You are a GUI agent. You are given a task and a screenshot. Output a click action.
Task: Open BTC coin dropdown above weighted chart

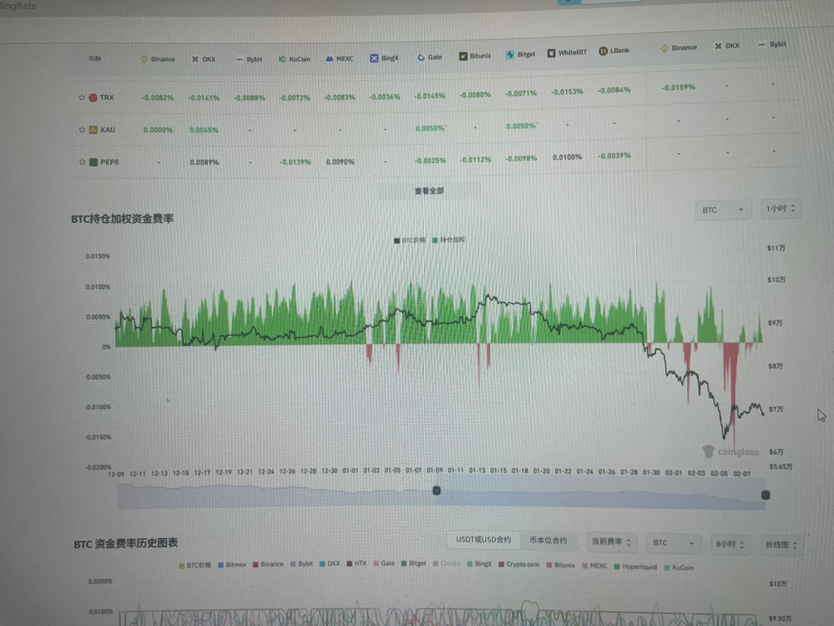click(723, 210)
